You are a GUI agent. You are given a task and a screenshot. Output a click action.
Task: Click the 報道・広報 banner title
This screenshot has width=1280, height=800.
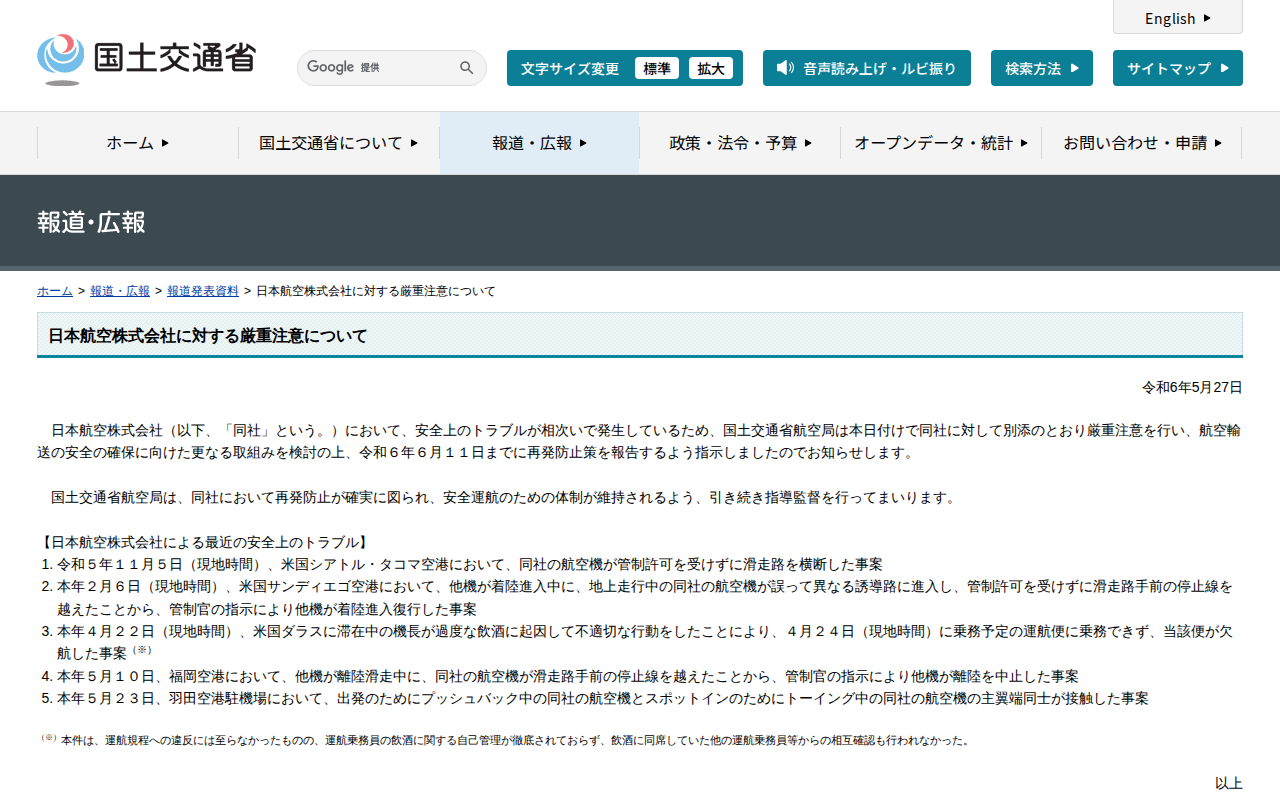92,222
